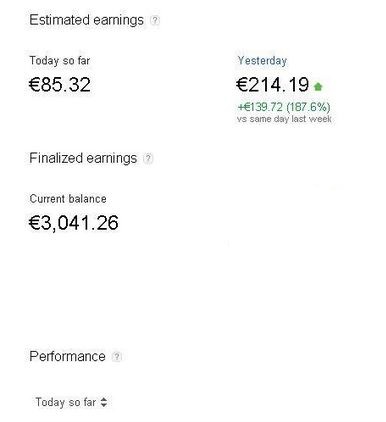Screen dimensions: 386x422
Task: Click the up-down arrows on Today so far selector
Action: pyautogui.click(x=104, y=402)
